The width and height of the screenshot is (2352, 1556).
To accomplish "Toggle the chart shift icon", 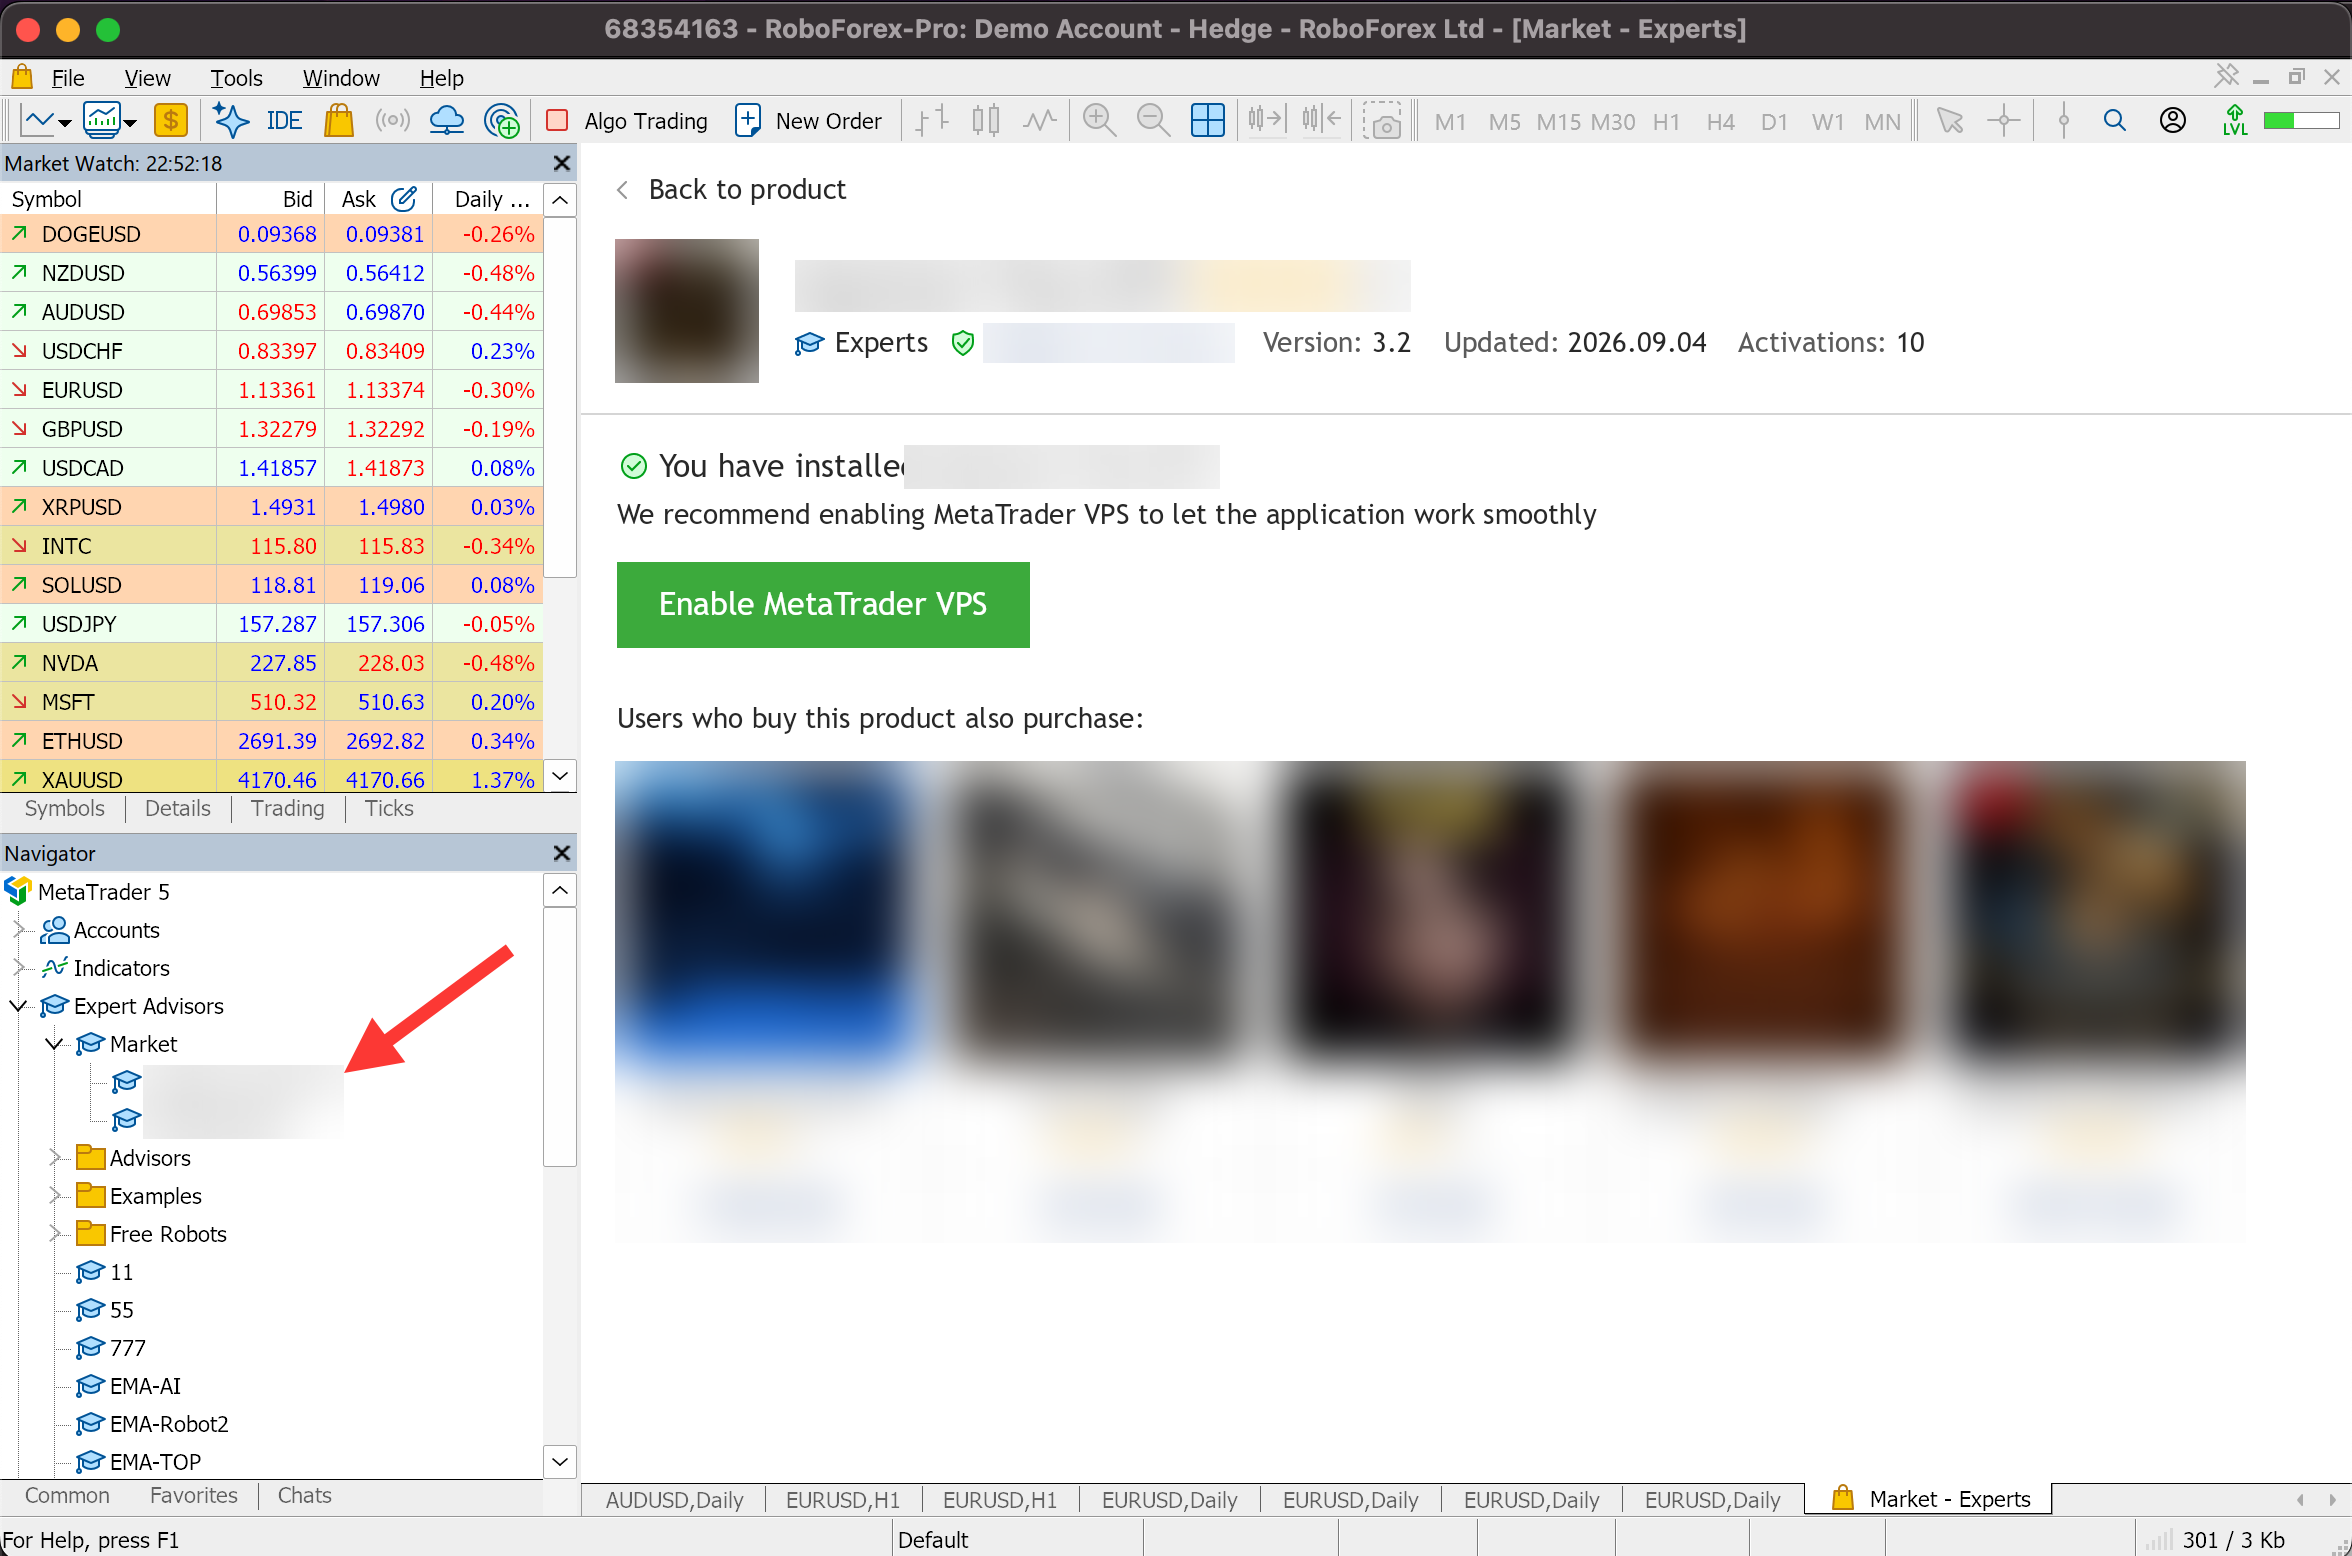I will coord(1320,121).
